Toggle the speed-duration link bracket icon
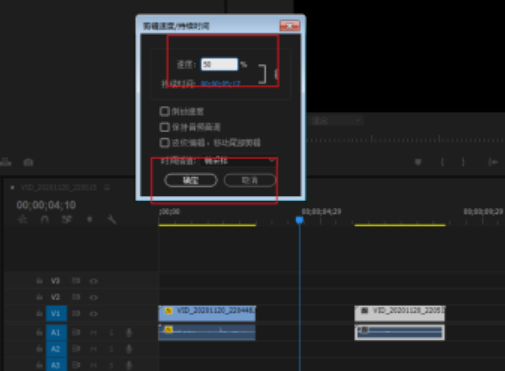The height and width of the screenshot is (371, 505). click(x=263, y=74)
